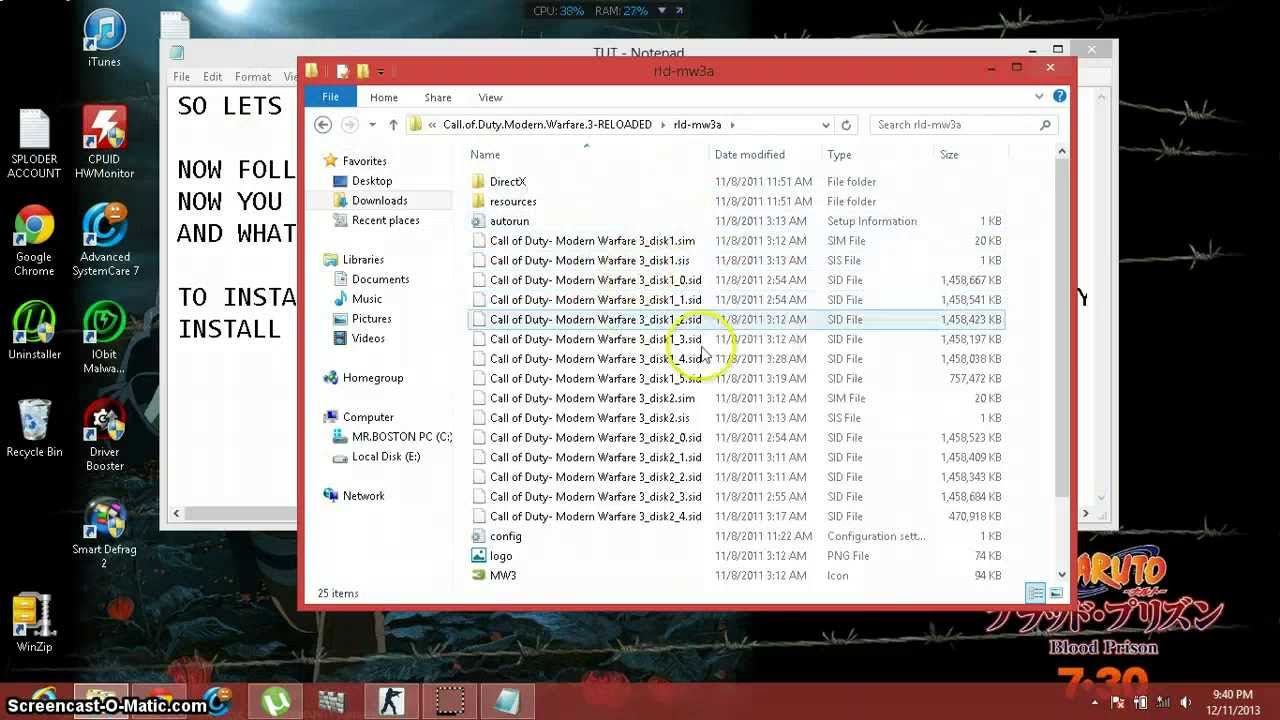Open the Home ribbon tab

click(x=384, y=97)
